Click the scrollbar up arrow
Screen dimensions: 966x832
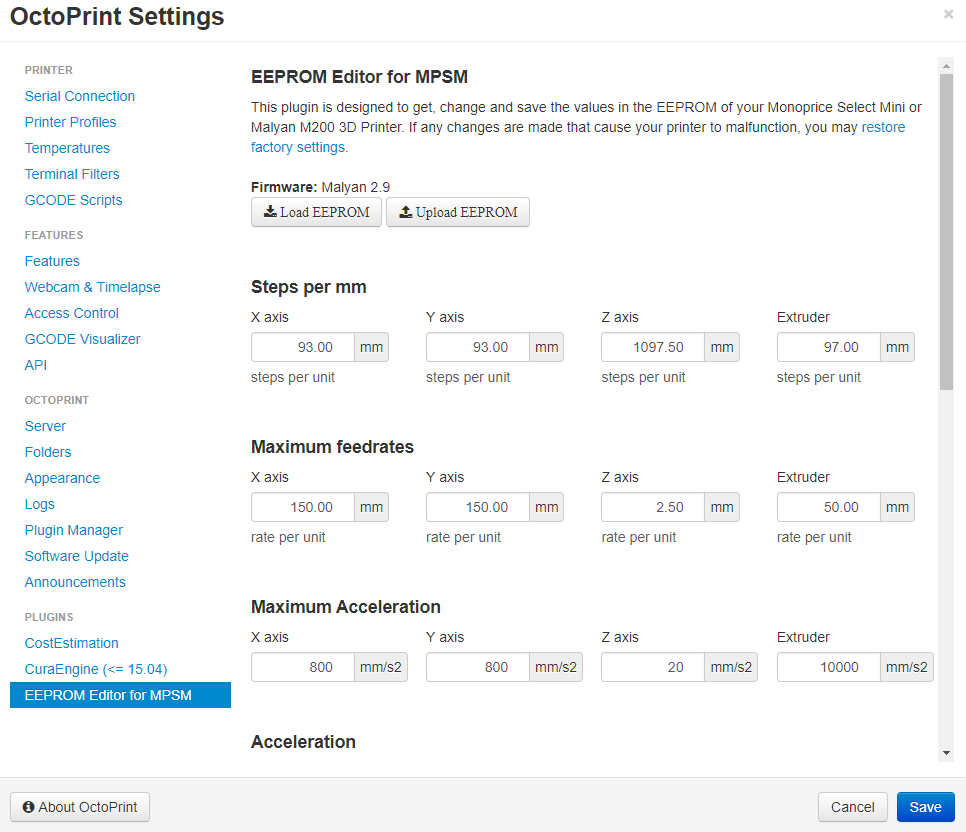point(946,65)
